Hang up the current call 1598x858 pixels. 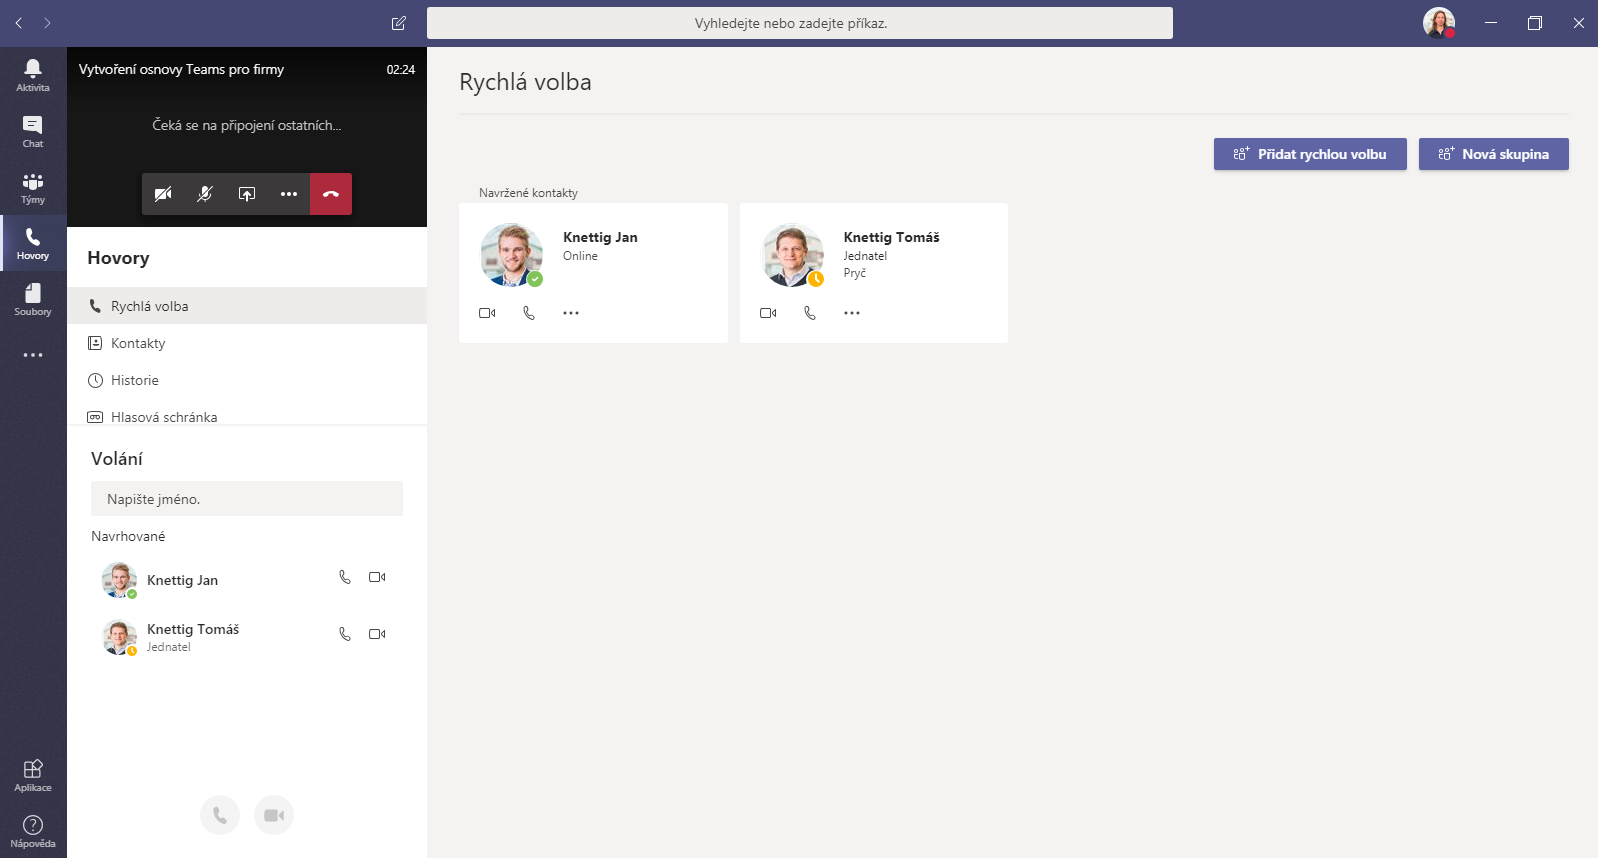point(331,194)
